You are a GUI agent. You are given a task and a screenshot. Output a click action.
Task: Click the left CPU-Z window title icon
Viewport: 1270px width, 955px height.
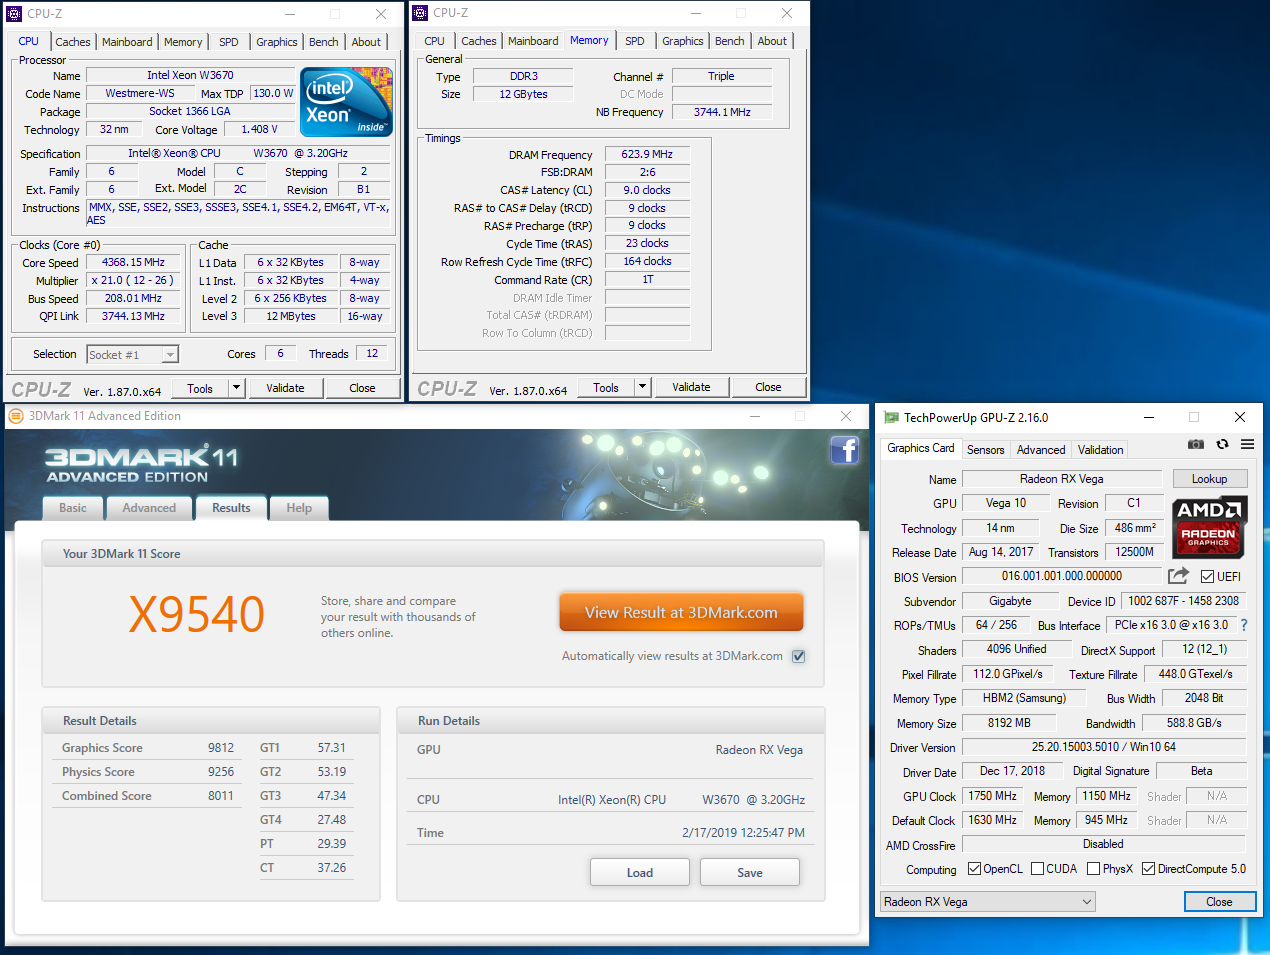14,14
